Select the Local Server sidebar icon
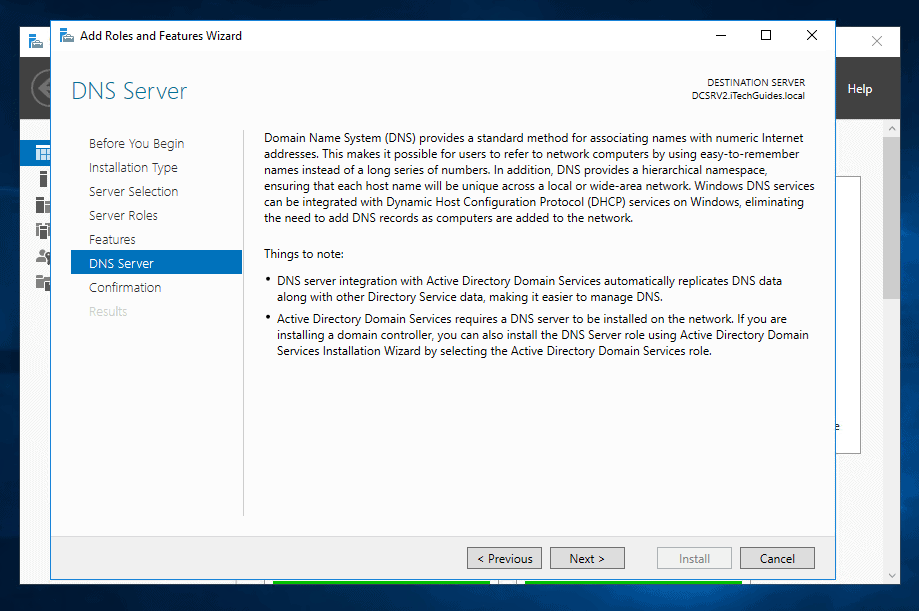The width and height of the screenshot is (919, 611). 43,178
